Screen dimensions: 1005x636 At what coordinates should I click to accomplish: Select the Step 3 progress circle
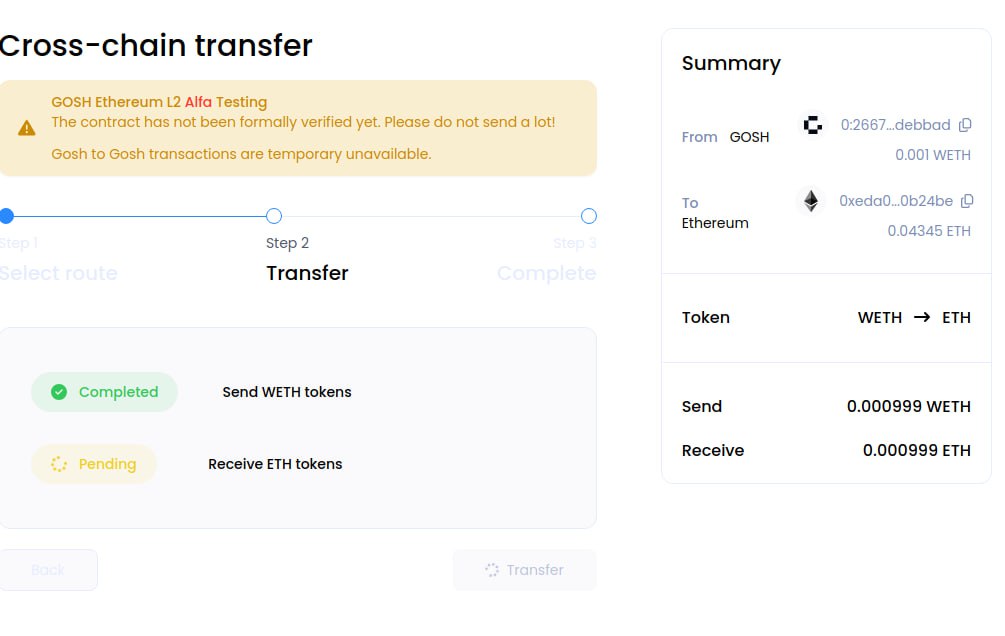[589, 216]
